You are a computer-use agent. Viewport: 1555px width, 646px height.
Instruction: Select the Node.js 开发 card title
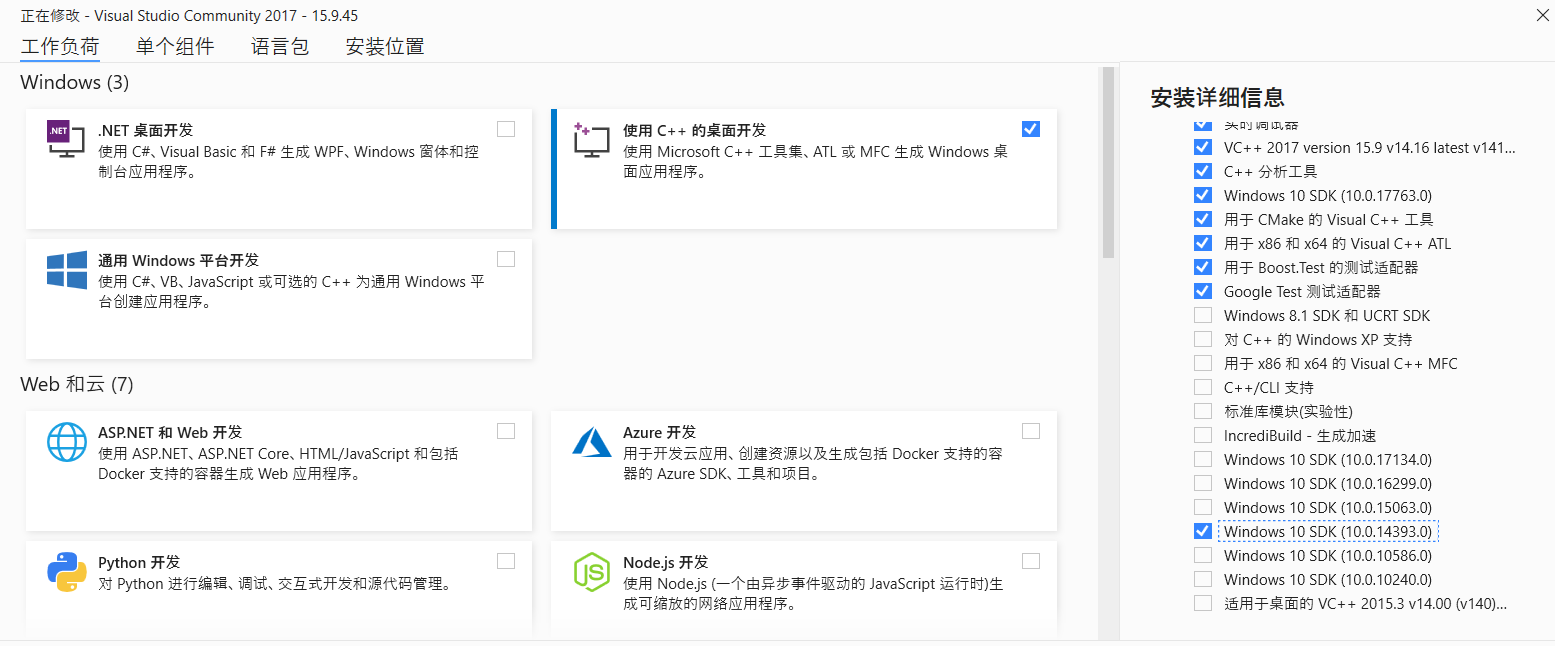click(x=665, y=562)
